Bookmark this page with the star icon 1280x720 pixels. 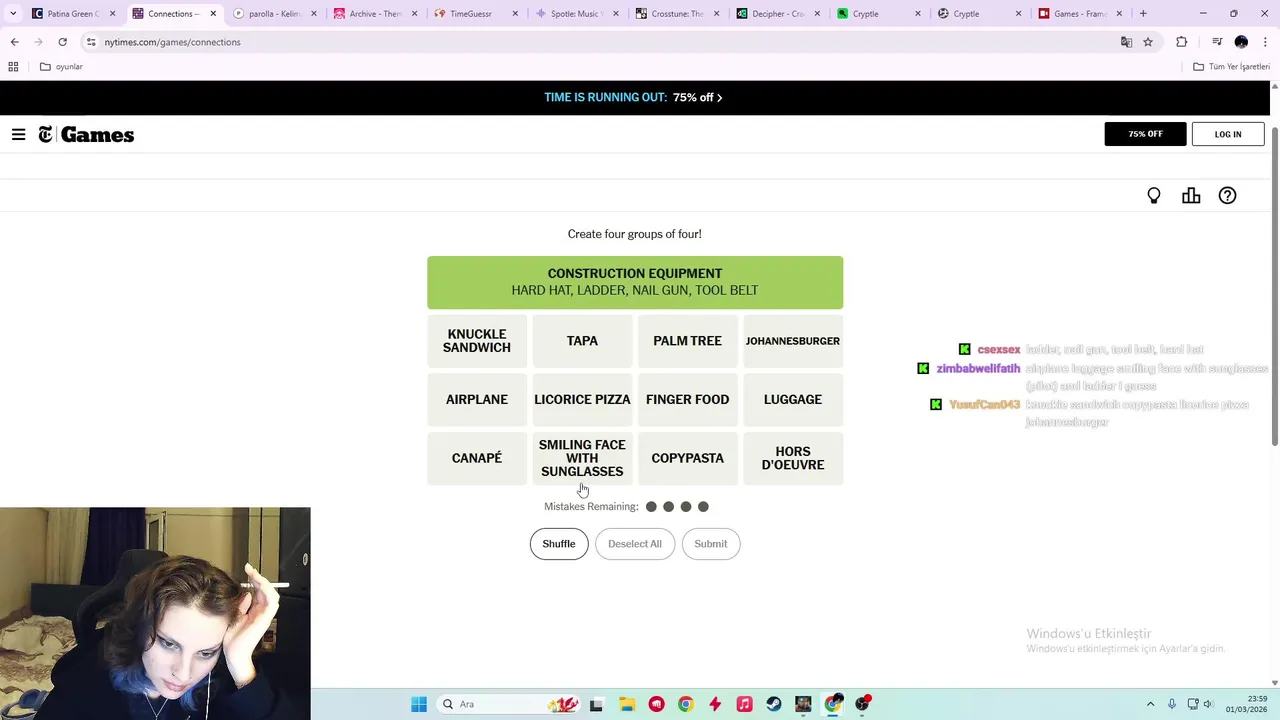1148,42
